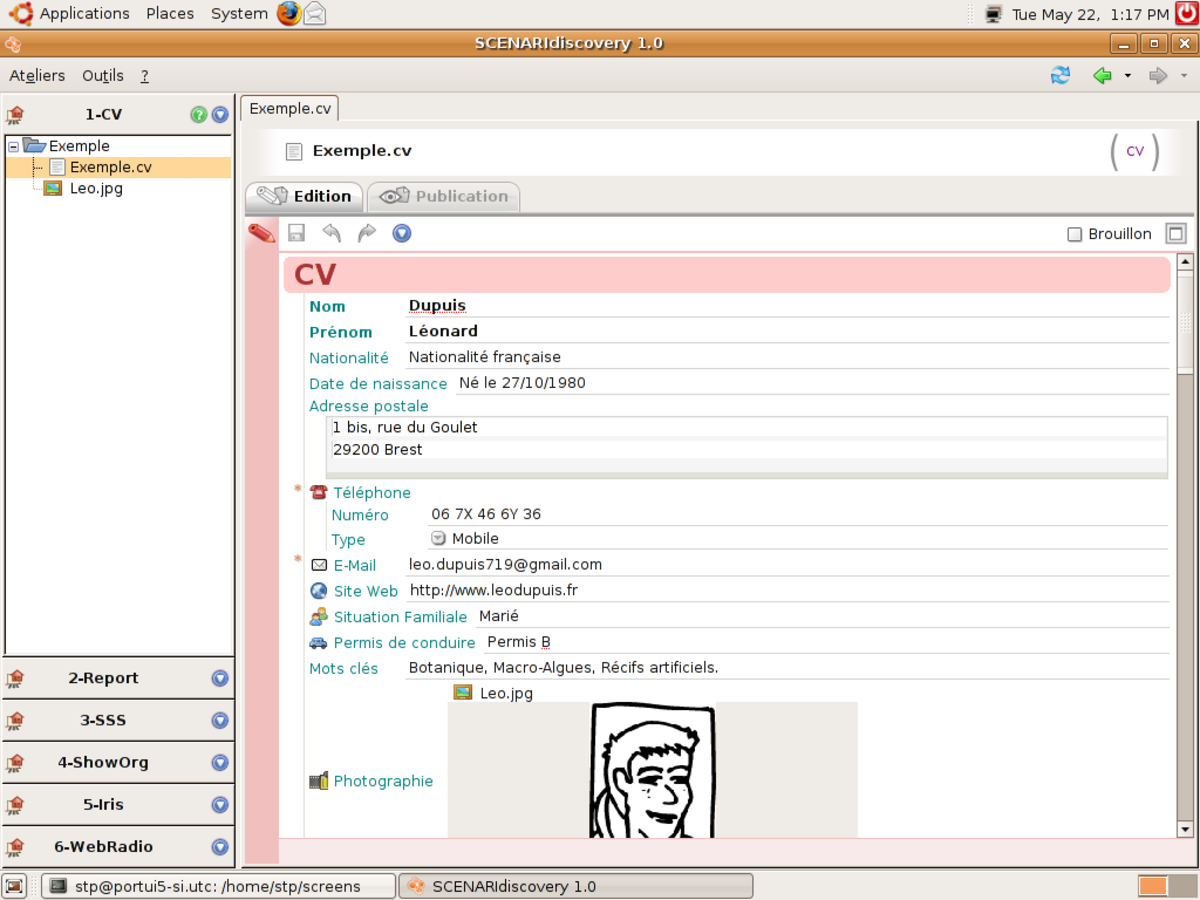The image size is (1200, 900).
Task: Click the vertical scrollbar down arrow
Action: 1185,829
